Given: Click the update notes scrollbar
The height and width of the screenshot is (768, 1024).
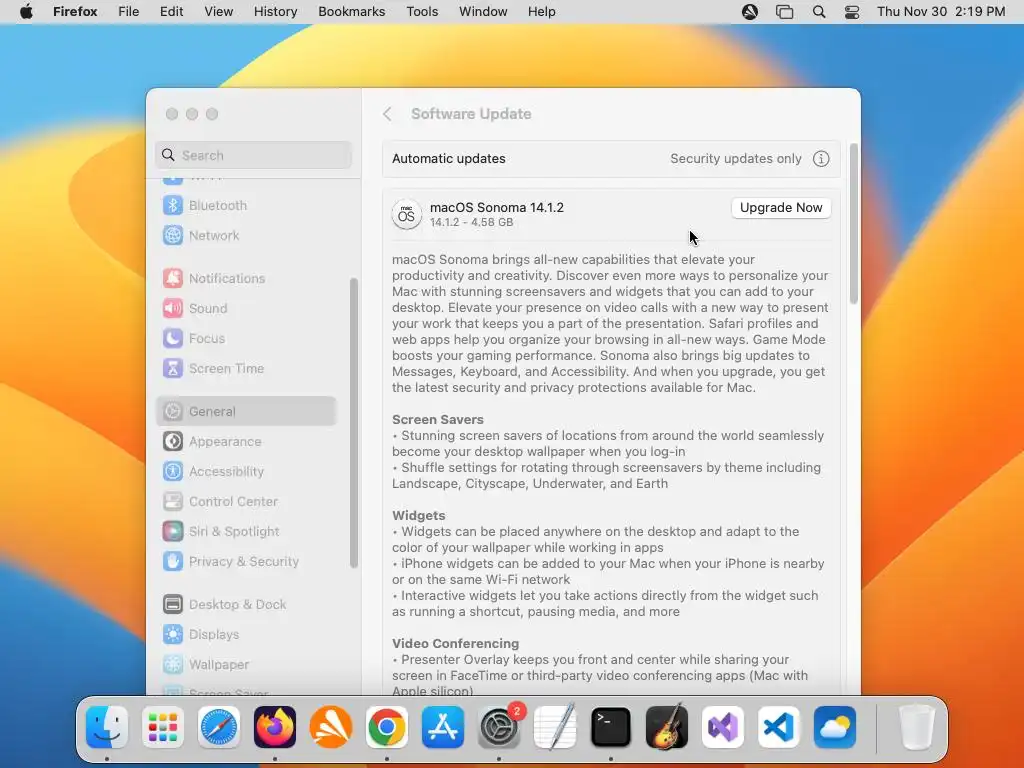Looking at the screenshot, I should tap(854, 224).
